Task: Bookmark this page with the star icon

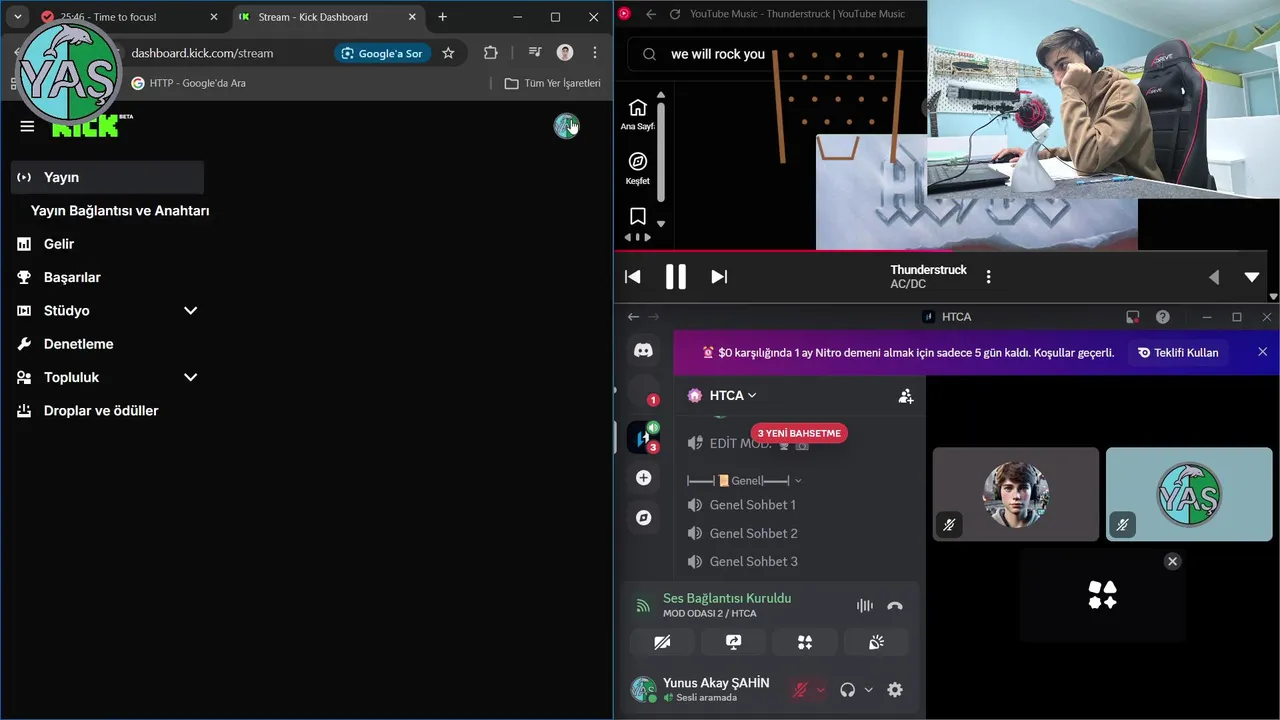Action: (448, 53)
